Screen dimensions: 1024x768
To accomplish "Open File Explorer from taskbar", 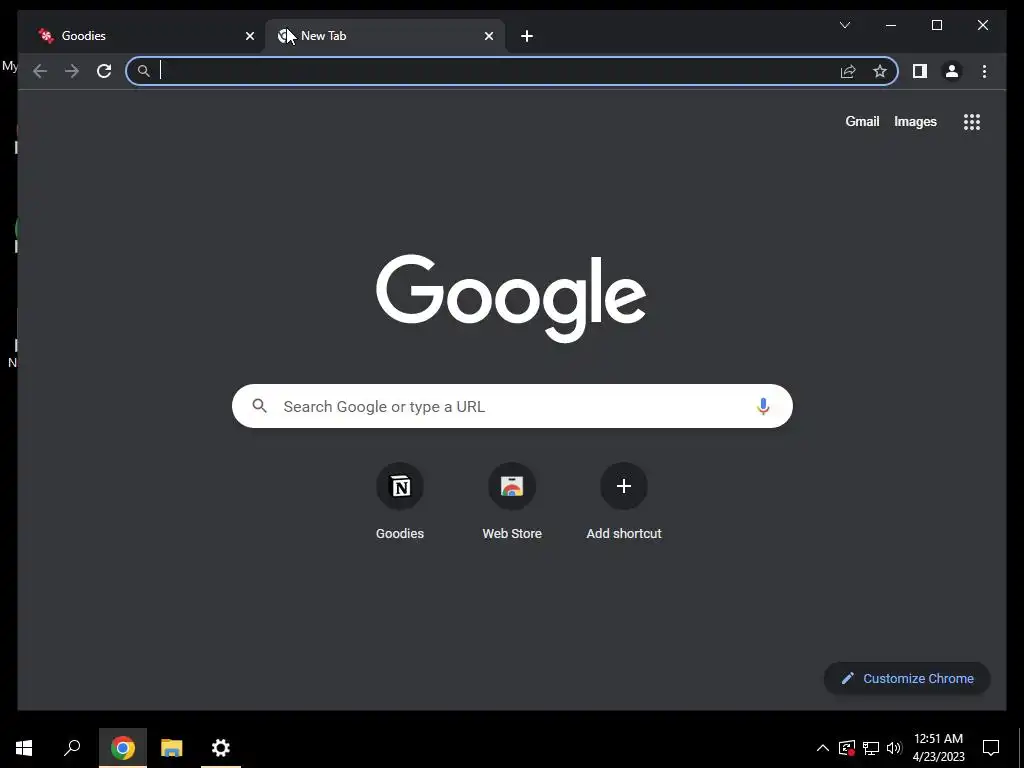I will (x=172, y=748).
